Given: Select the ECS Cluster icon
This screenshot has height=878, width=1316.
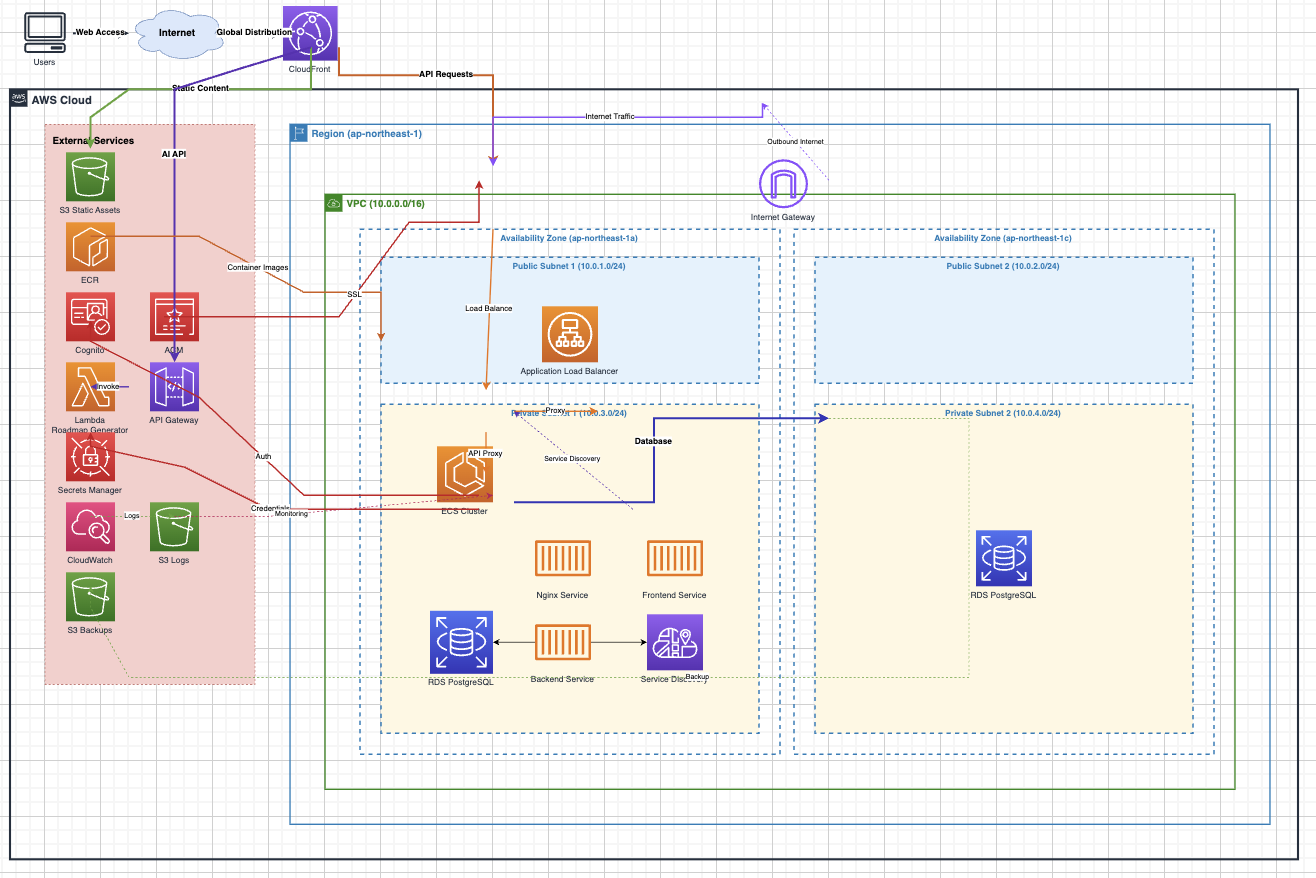Looking at the screenshot, I should tap(465, 474).
